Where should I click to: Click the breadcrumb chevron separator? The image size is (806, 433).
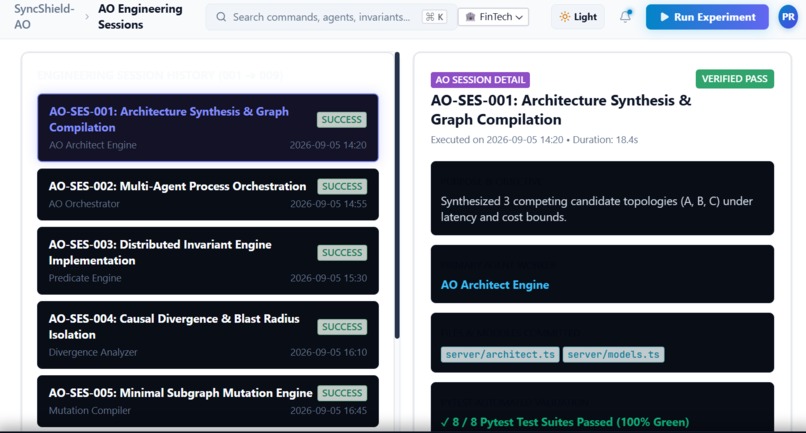pos(86,17)
